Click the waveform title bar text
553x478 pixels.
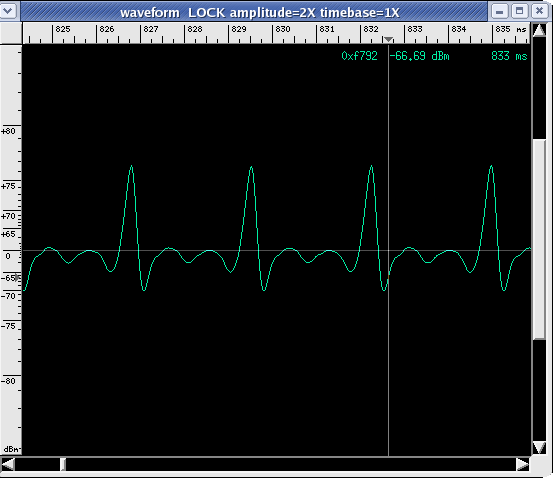260,13
